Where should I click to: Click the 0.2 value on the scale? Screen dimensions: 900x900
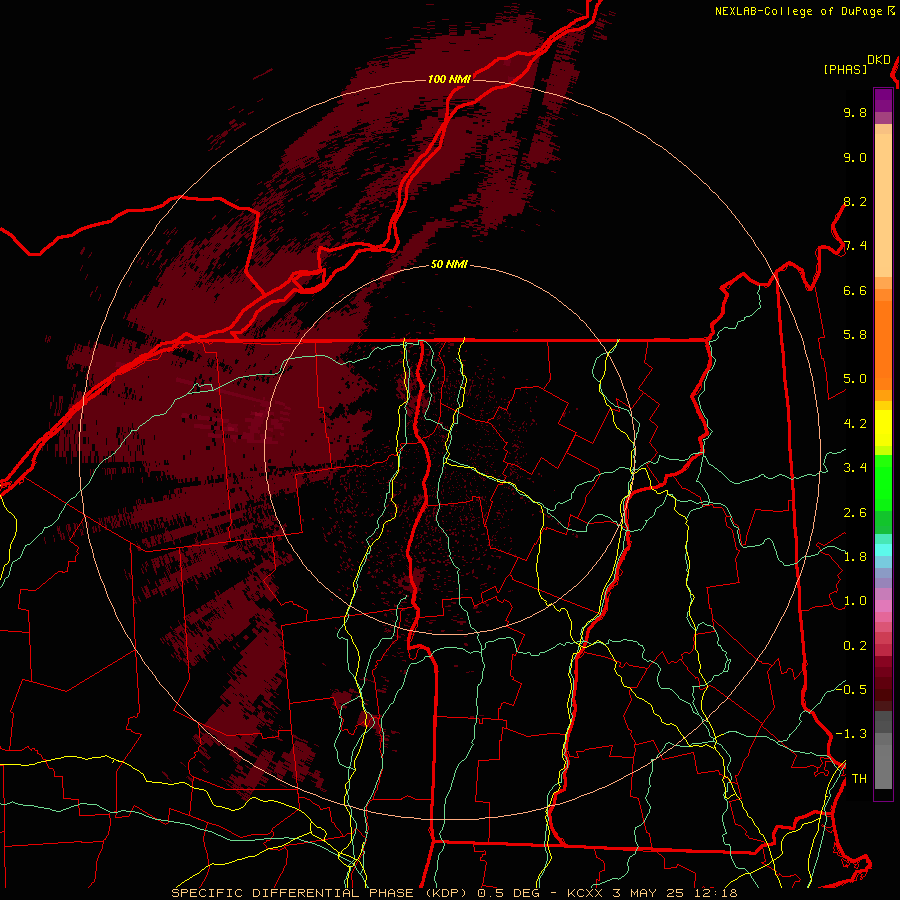[855, 646]
